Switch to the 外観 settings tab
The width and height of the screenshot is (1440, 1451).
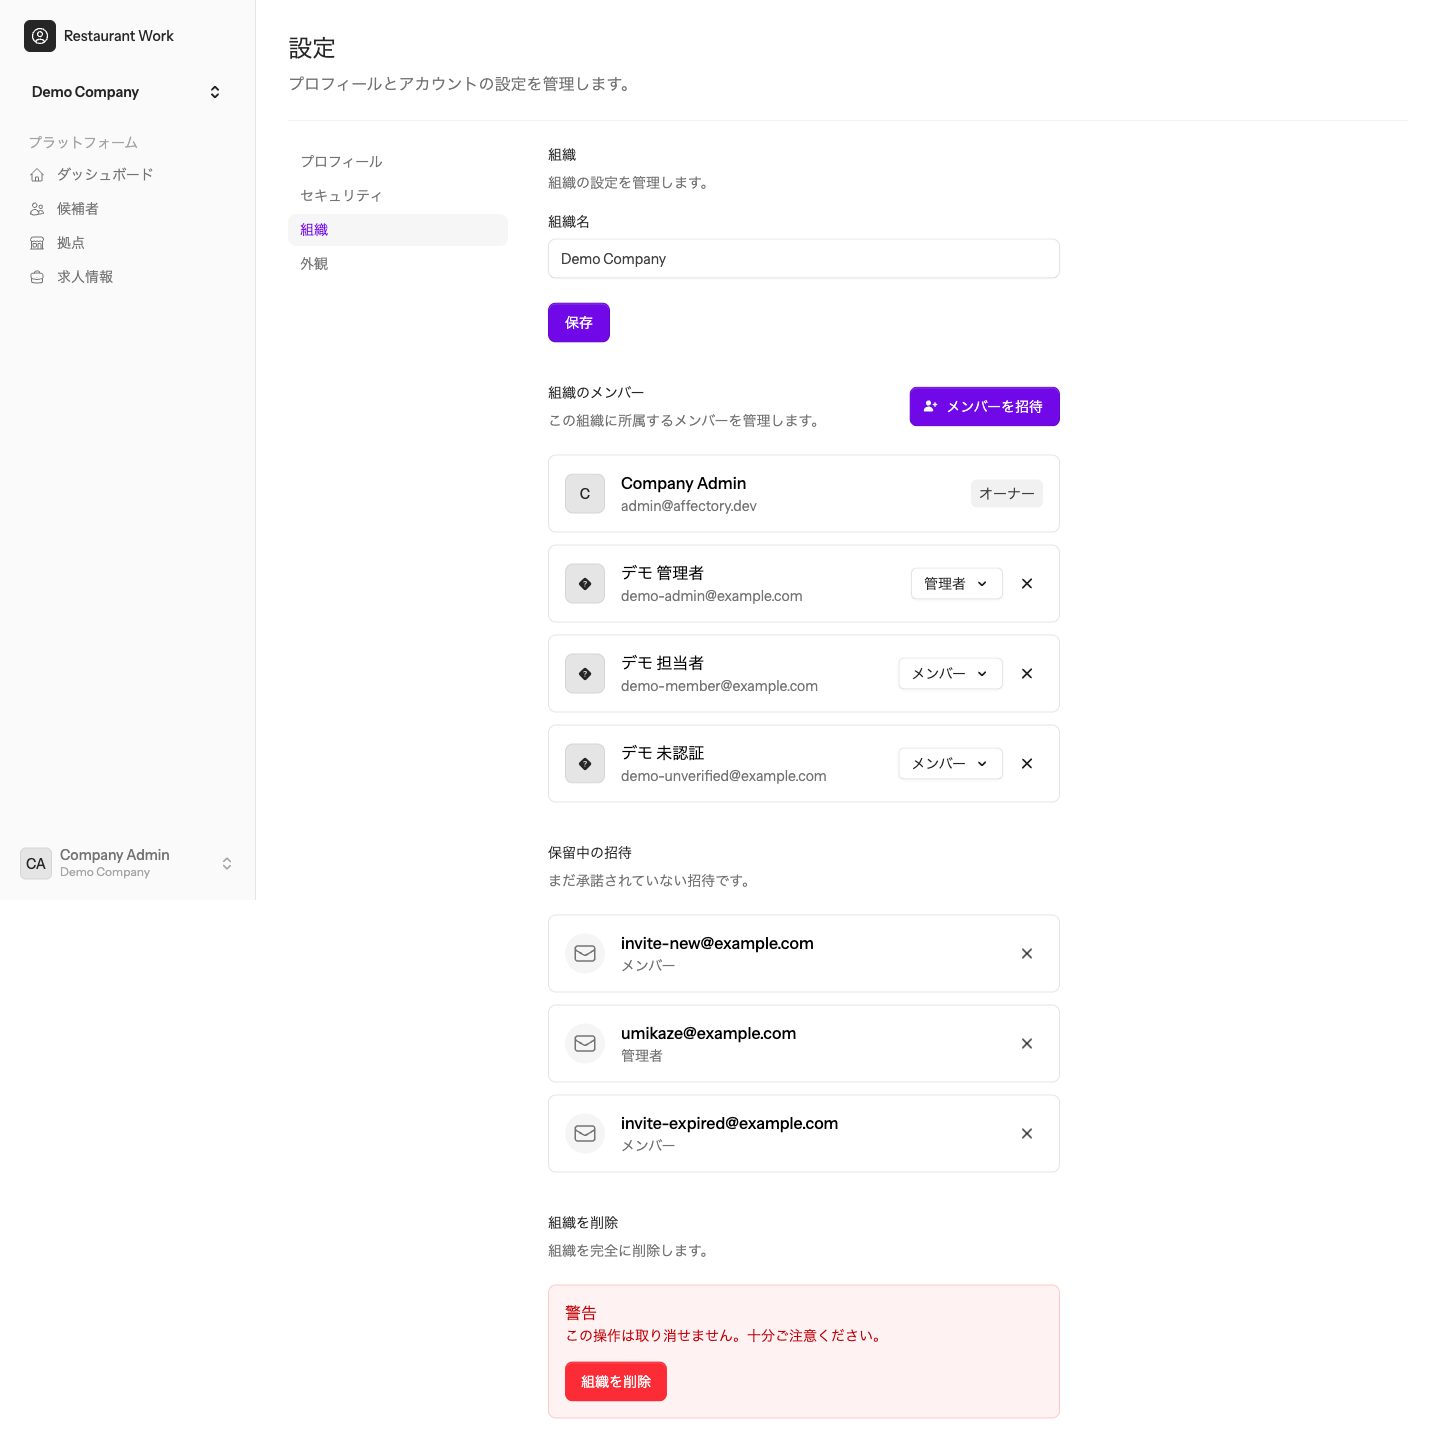point(398,264)
